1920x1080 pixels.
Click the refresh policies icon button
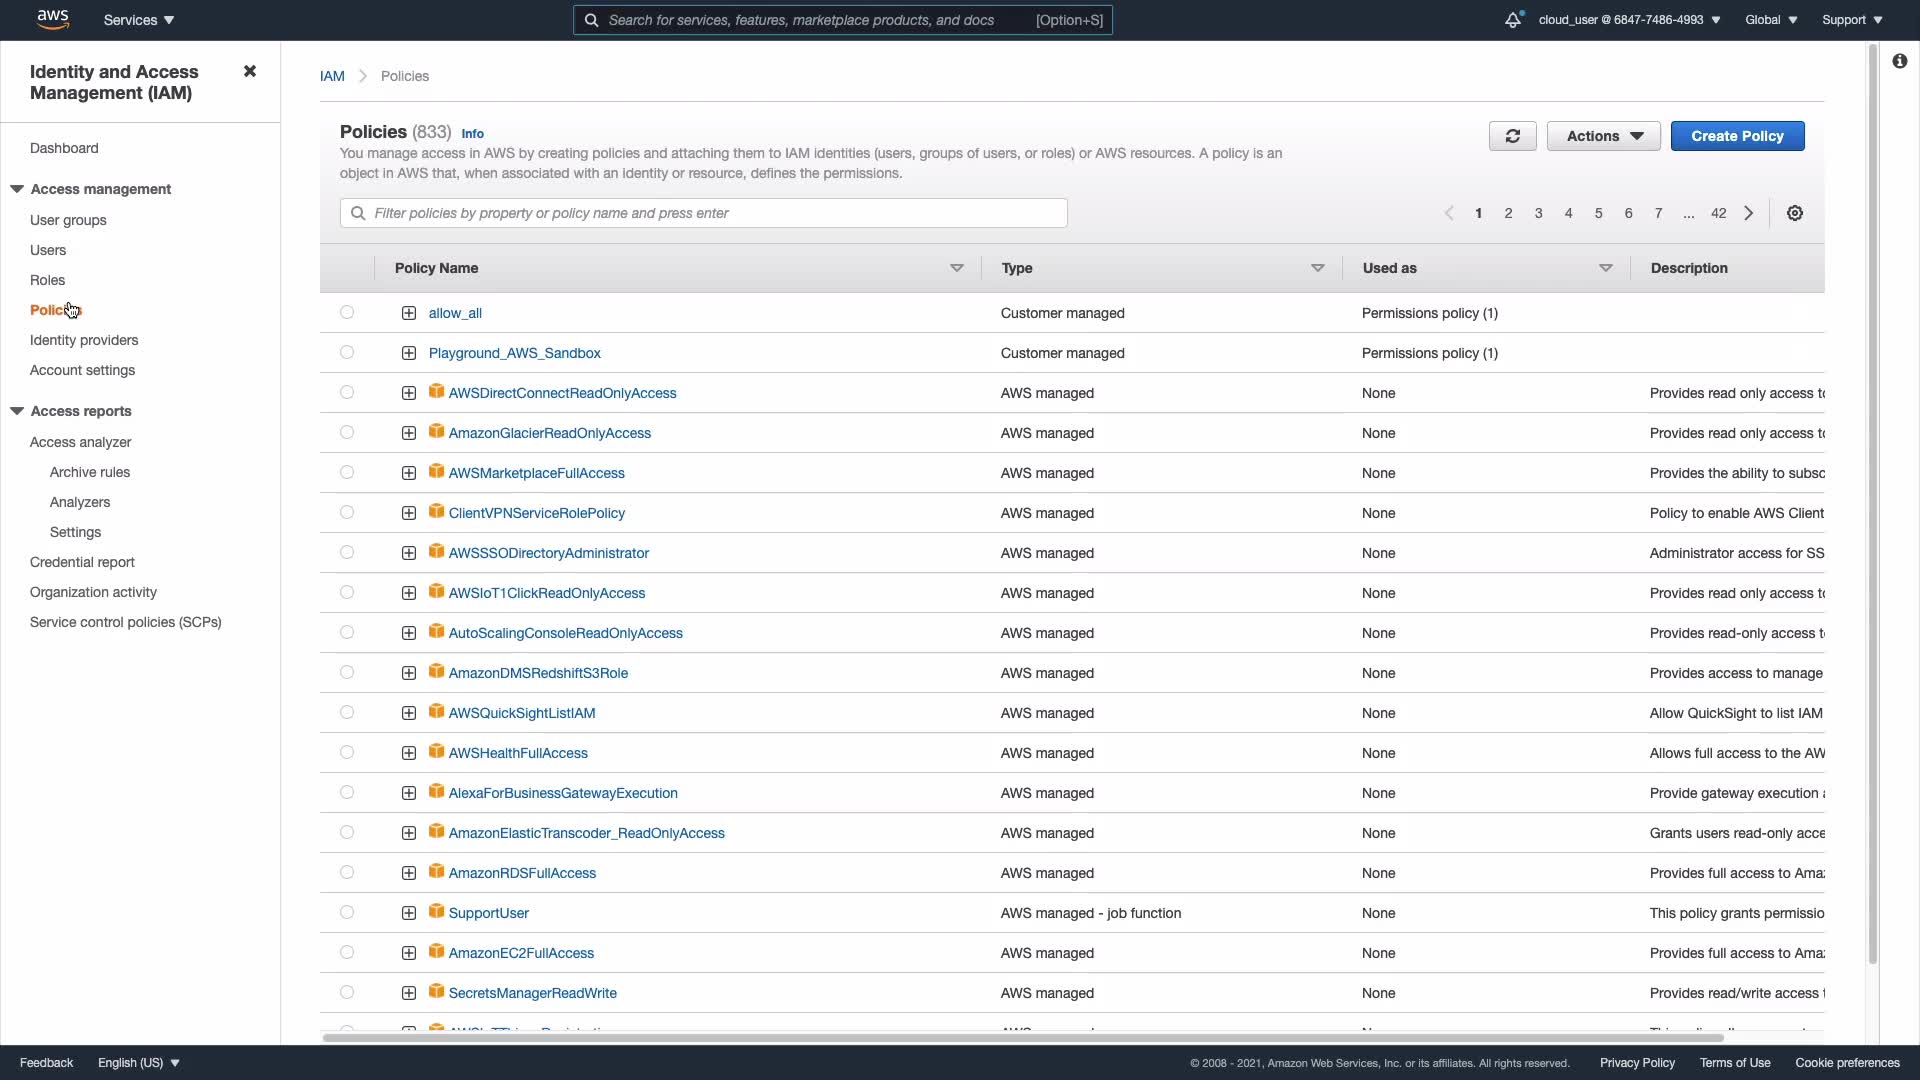(1512, 136)
